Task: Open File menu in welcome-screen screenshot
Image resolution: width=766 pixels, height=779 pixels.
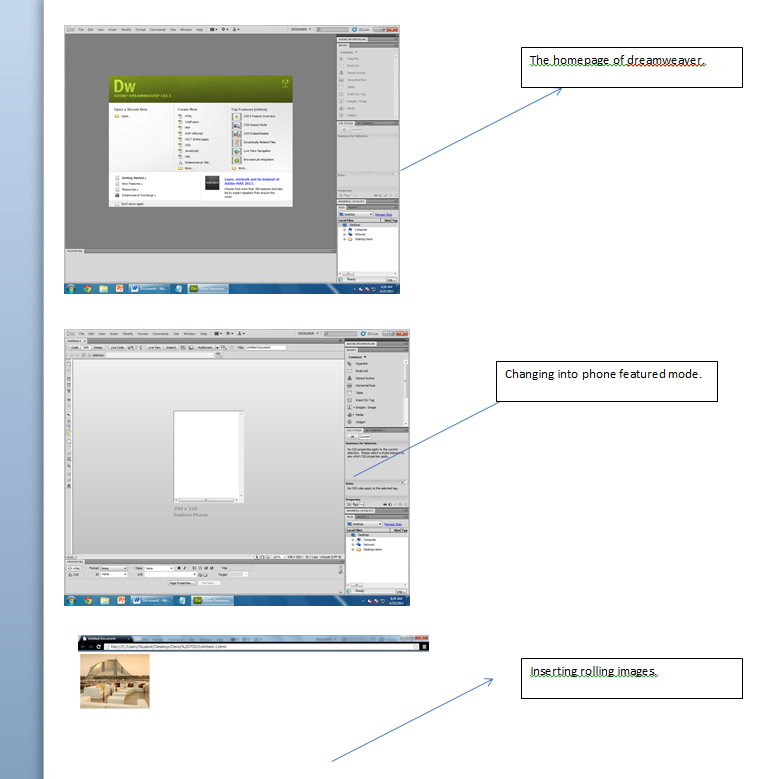Action: click(x=81, y=29)
